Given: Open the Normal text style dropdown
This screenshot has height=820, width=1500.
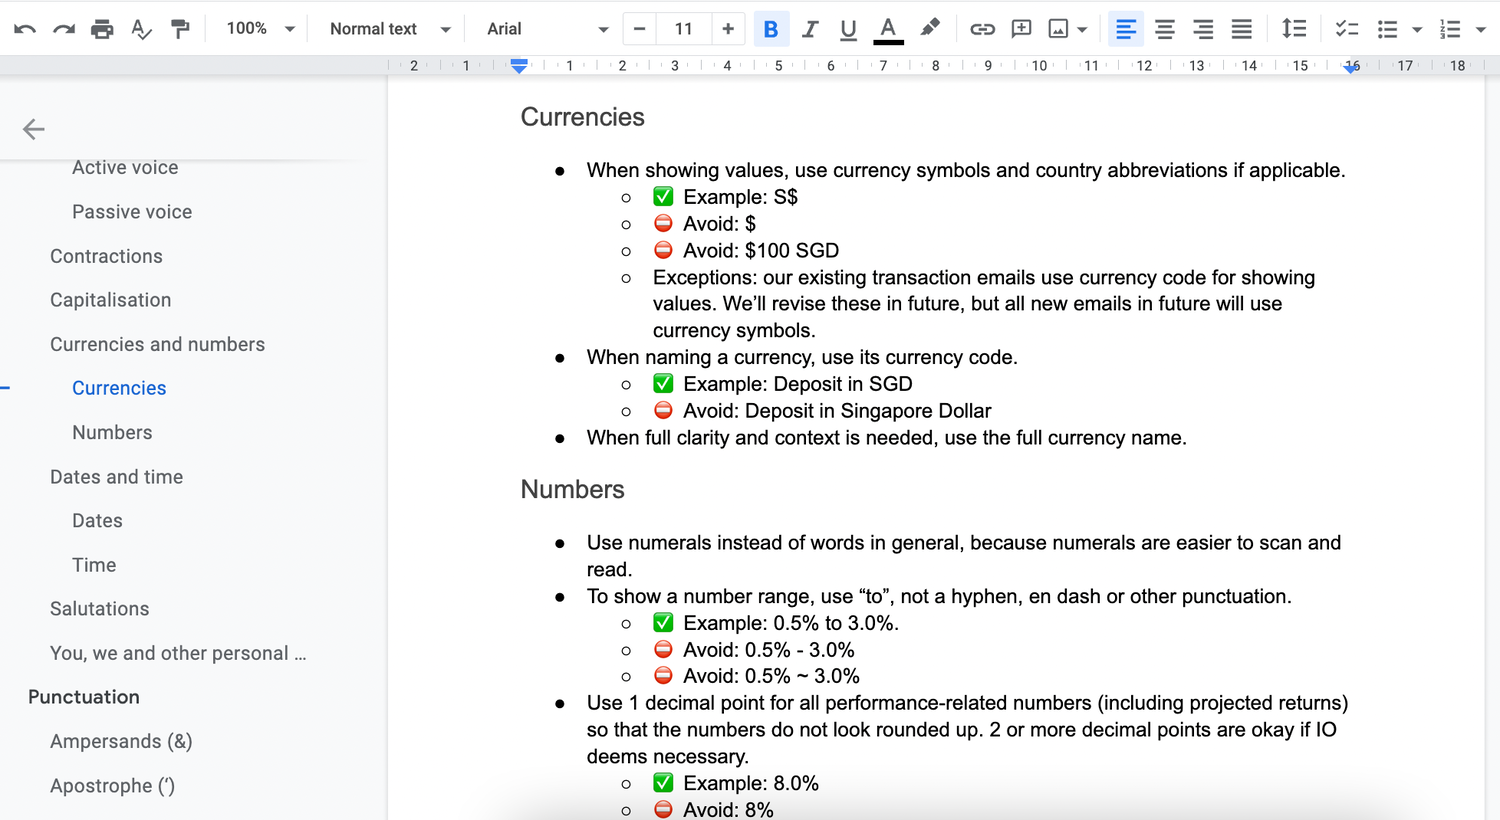Looking at the screenshot, I should 390,29.
